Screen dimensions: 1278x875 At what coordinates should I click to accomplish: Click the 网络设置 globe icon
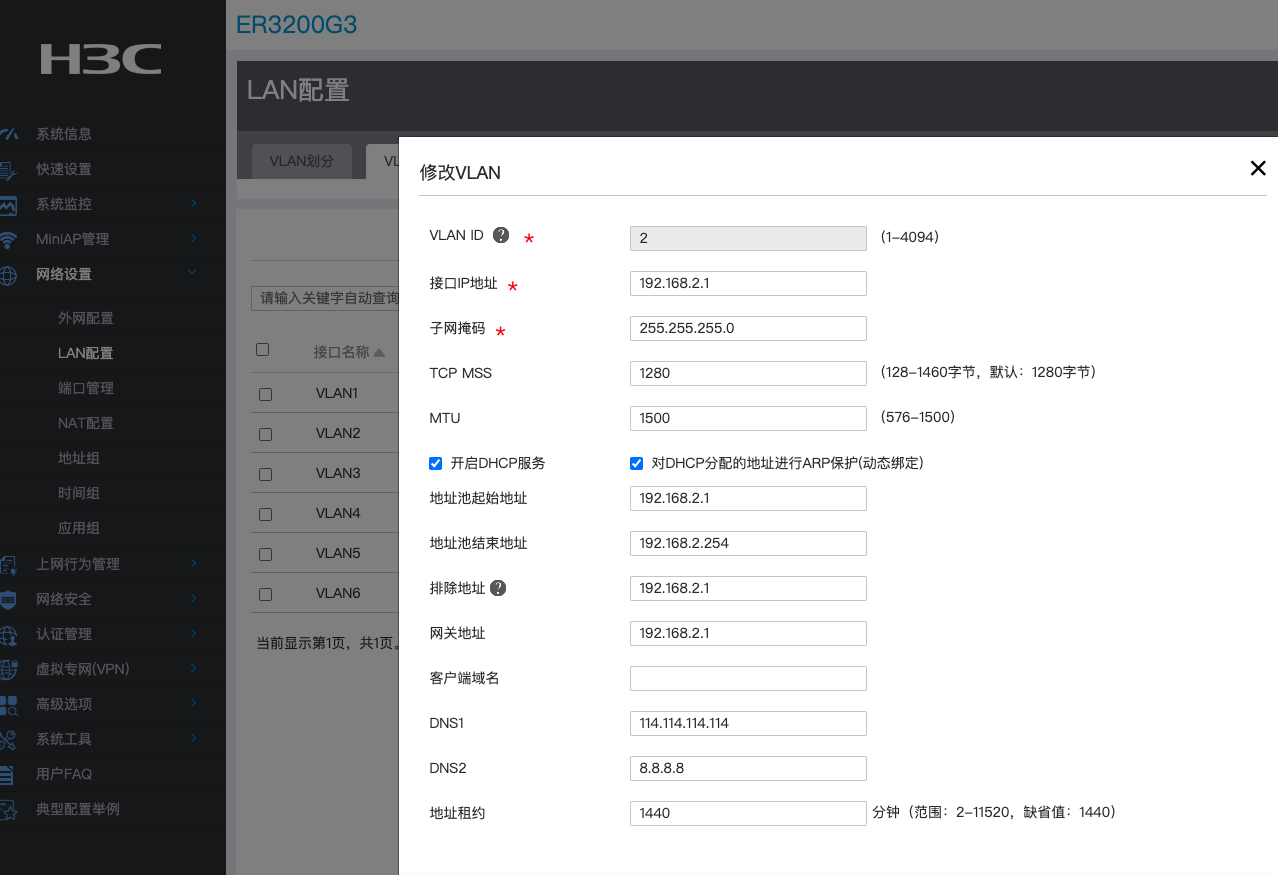[x=8, y=275]
